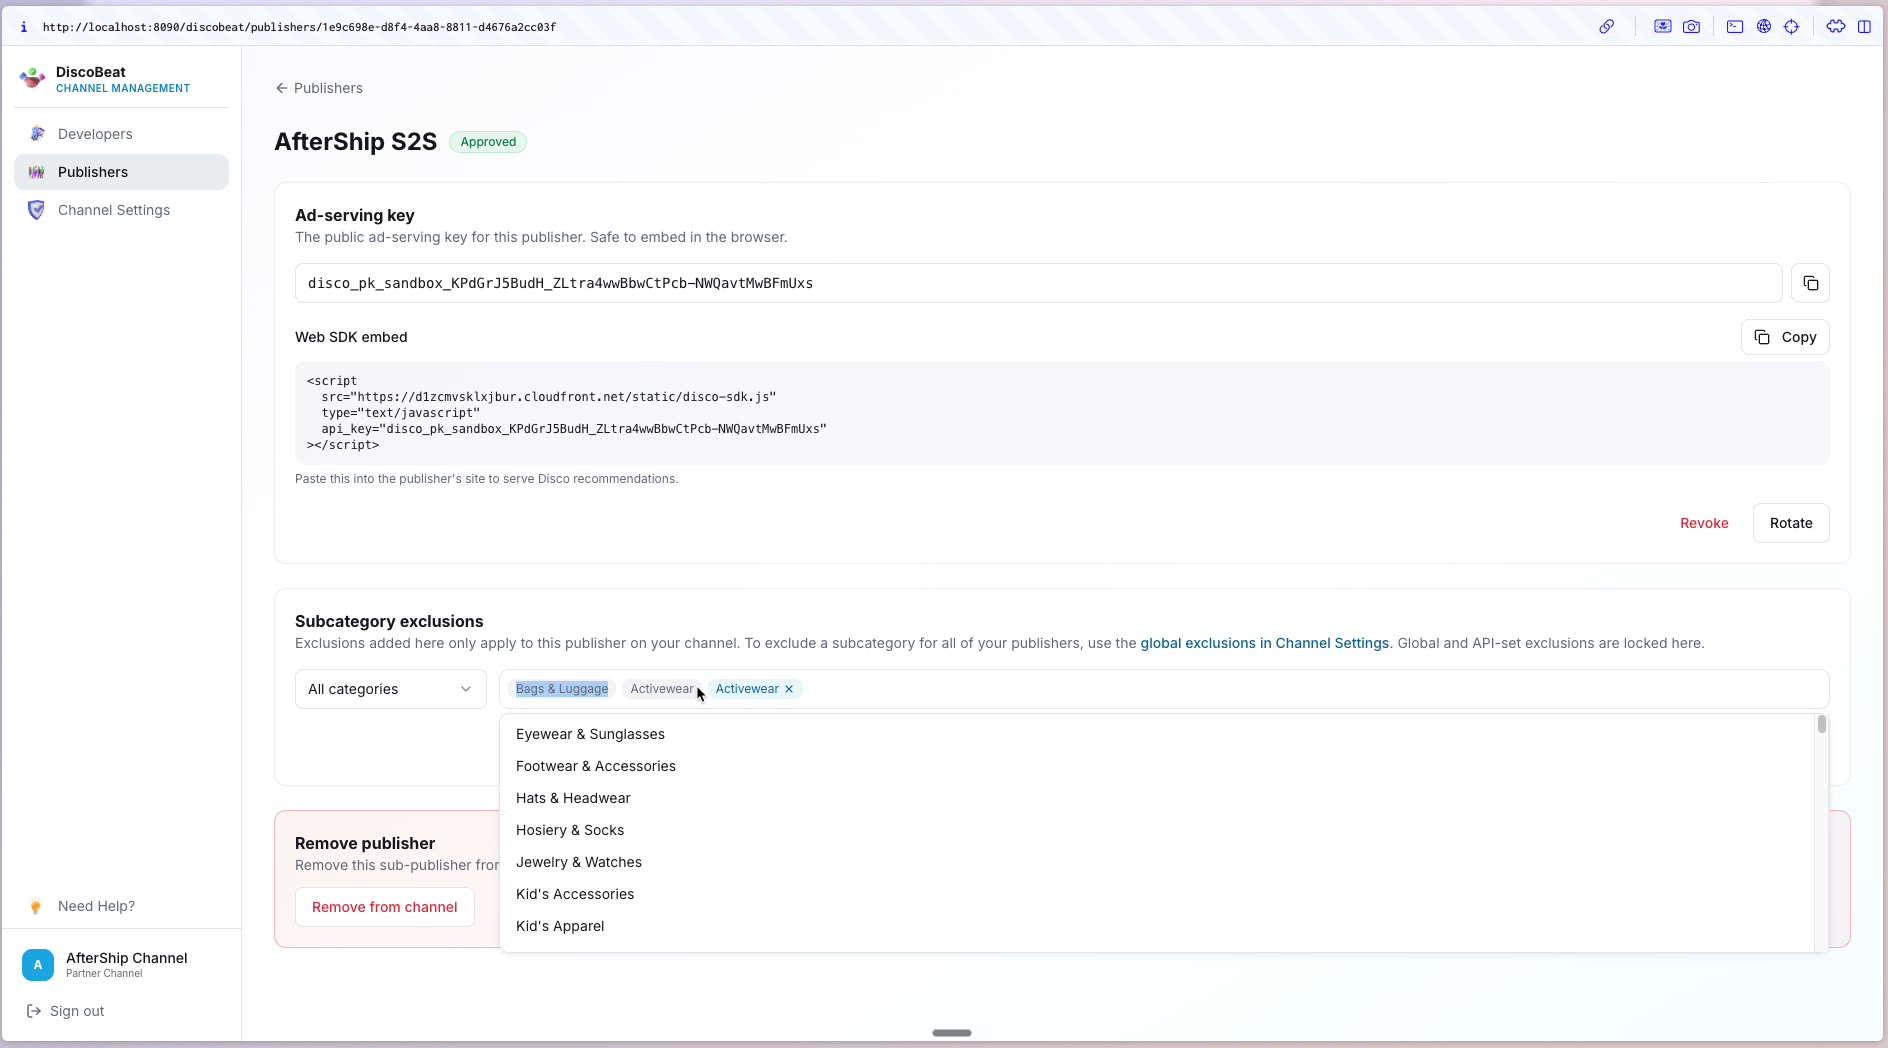Click the Need Help lightbulb icon
The height and width of the screenshot is (1048, 1888).
(36, 907)
